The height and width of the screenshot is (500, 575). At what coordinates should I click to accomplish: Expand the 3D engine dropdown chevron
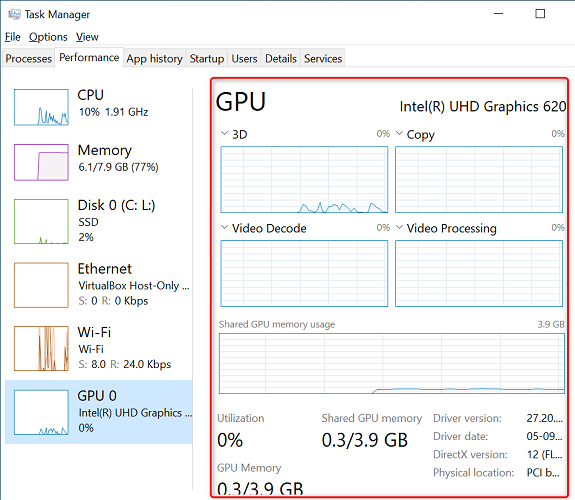pyautogui.click(x=224, y=134)
